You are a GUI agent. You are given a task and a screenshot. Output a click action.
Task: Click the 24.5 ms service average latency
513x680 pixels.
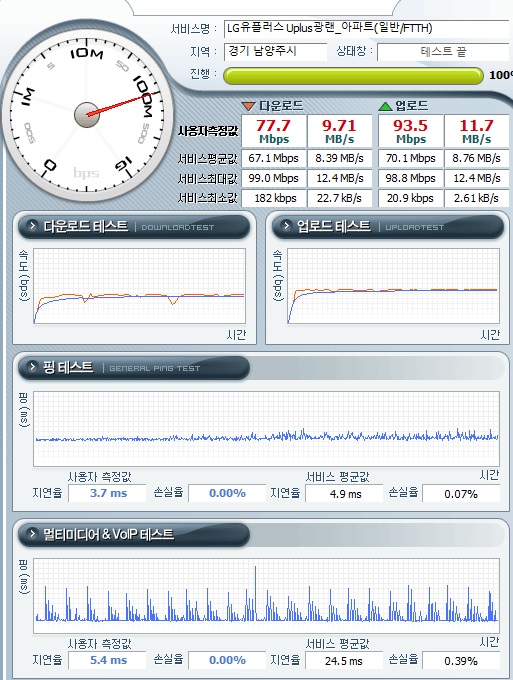pyautogui.click(x=344, y=660)
